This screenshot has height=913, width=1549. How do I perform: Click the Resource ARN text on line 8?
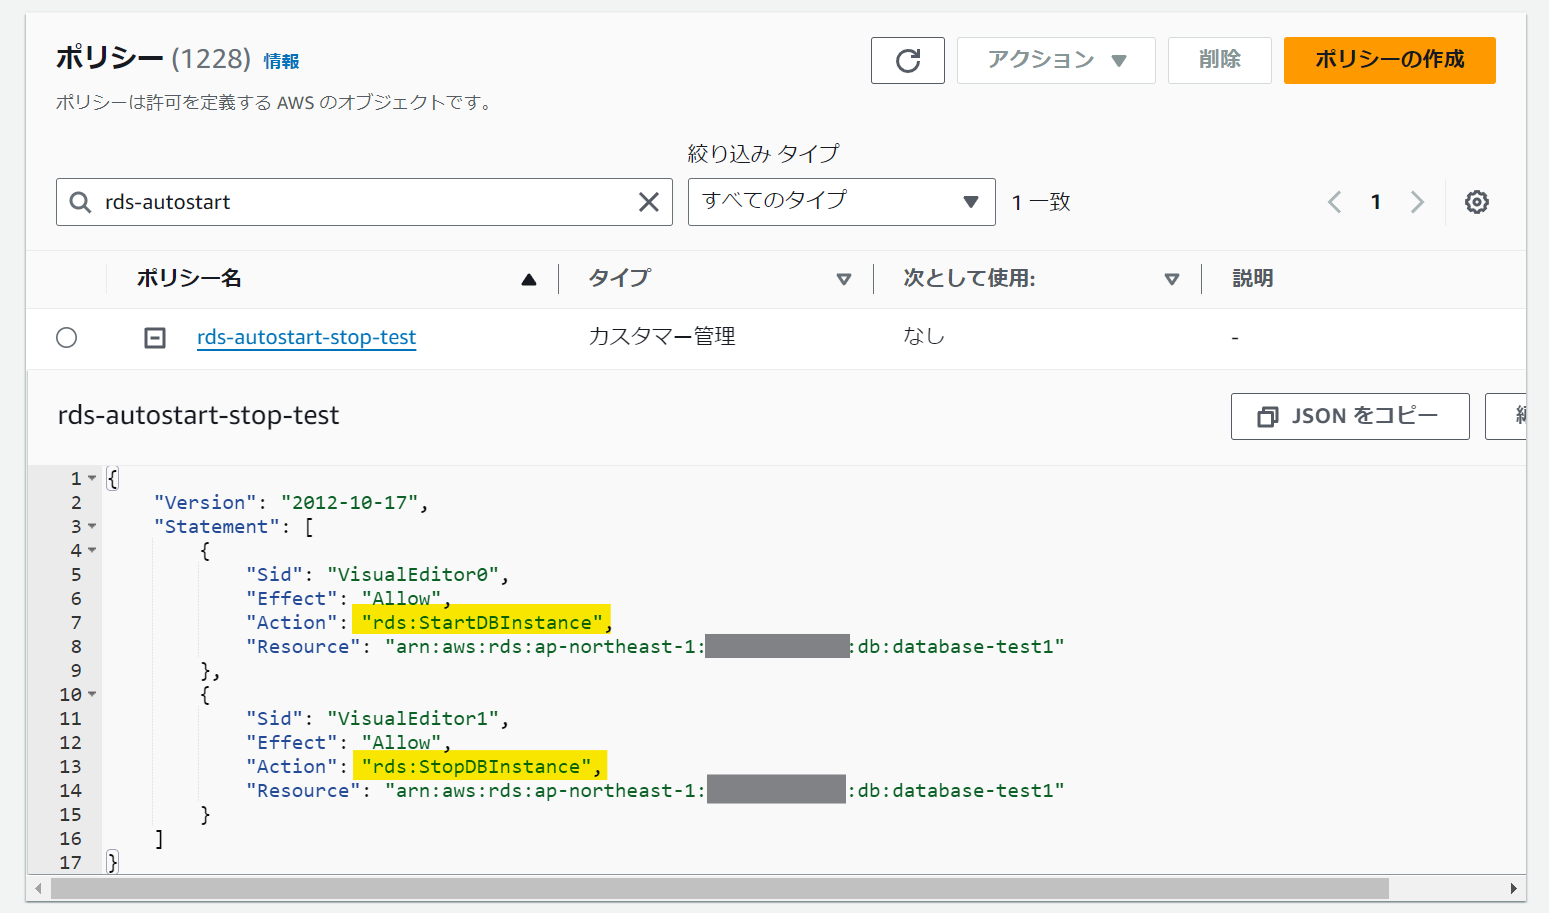[724, 646]
